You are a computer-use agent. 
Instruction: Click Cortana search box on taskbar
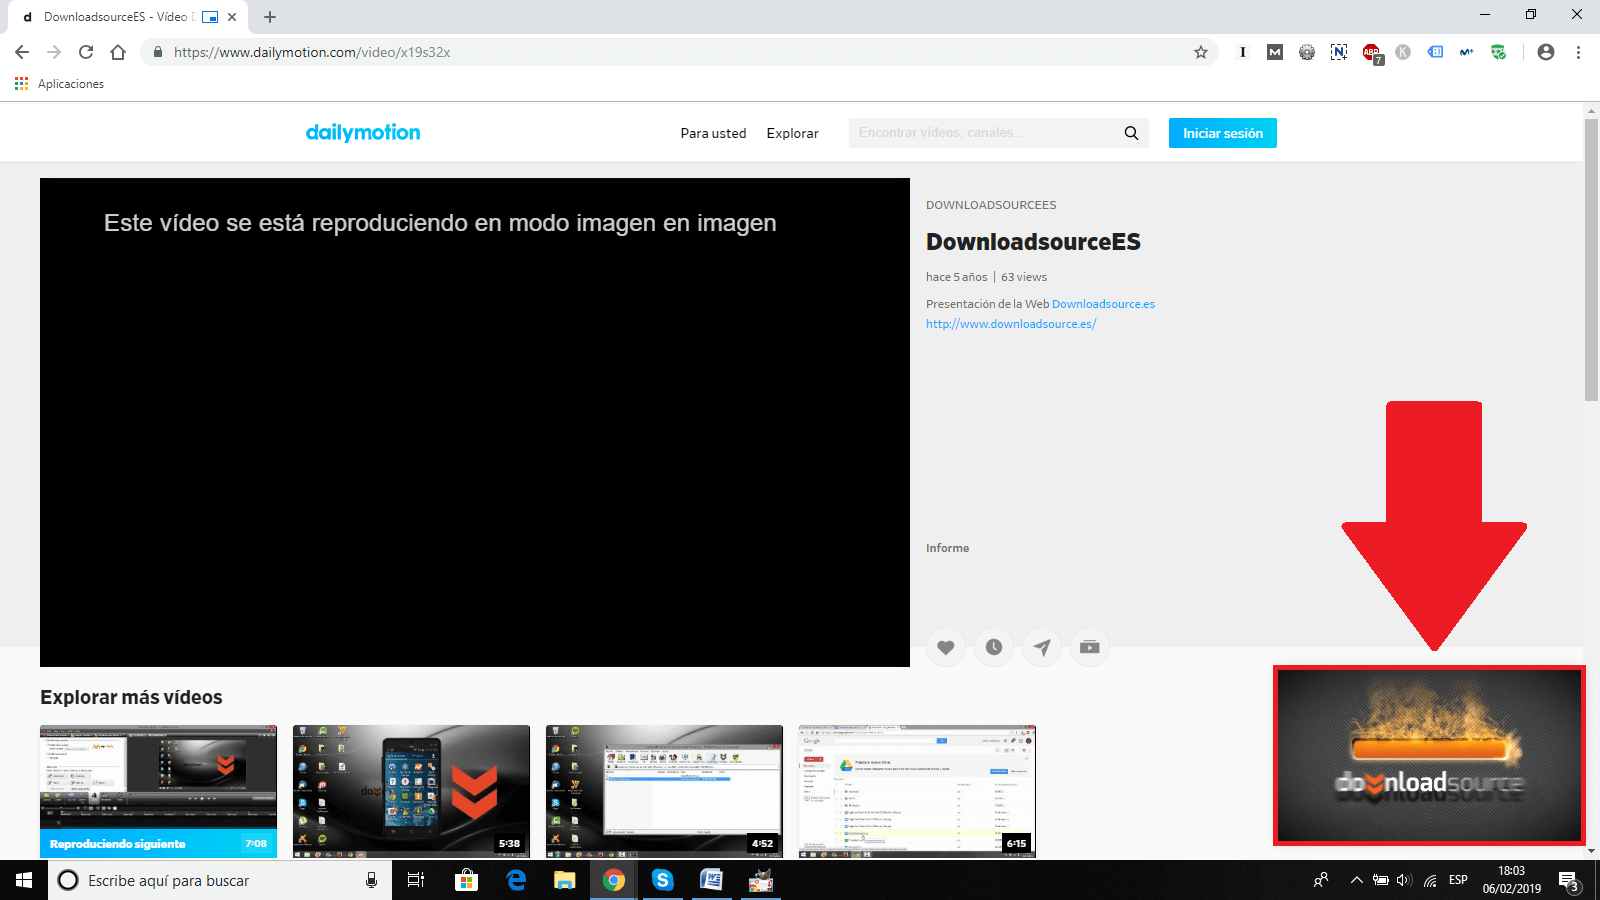pos(220,880)
